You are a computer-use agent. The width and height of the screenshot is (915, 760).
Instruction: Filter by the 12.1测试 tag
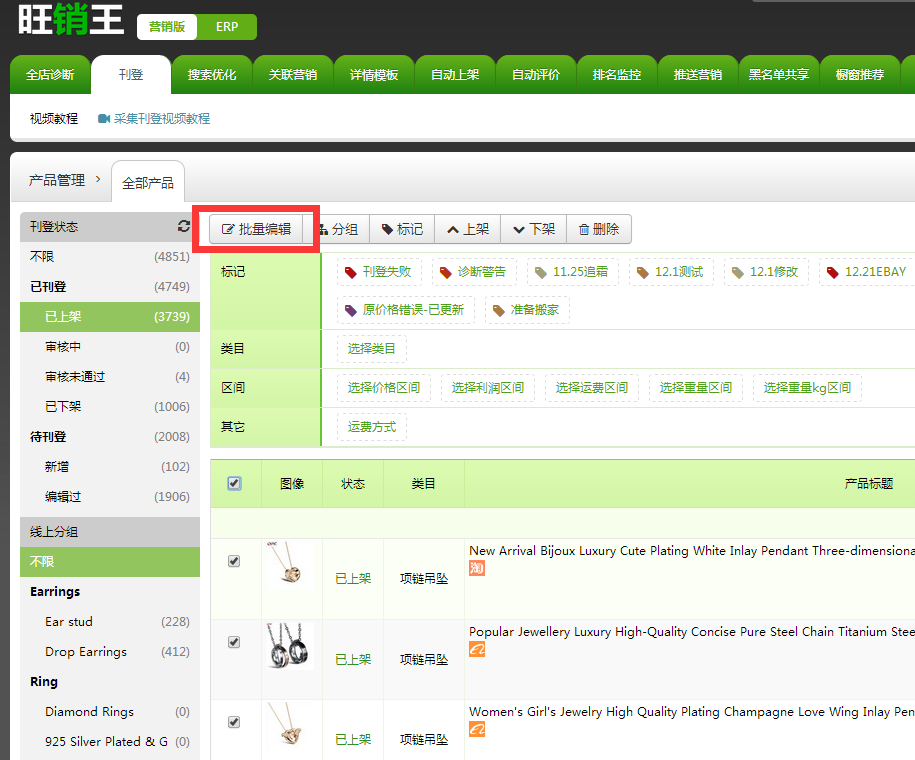pyautogui.click(x=671, y=272)
